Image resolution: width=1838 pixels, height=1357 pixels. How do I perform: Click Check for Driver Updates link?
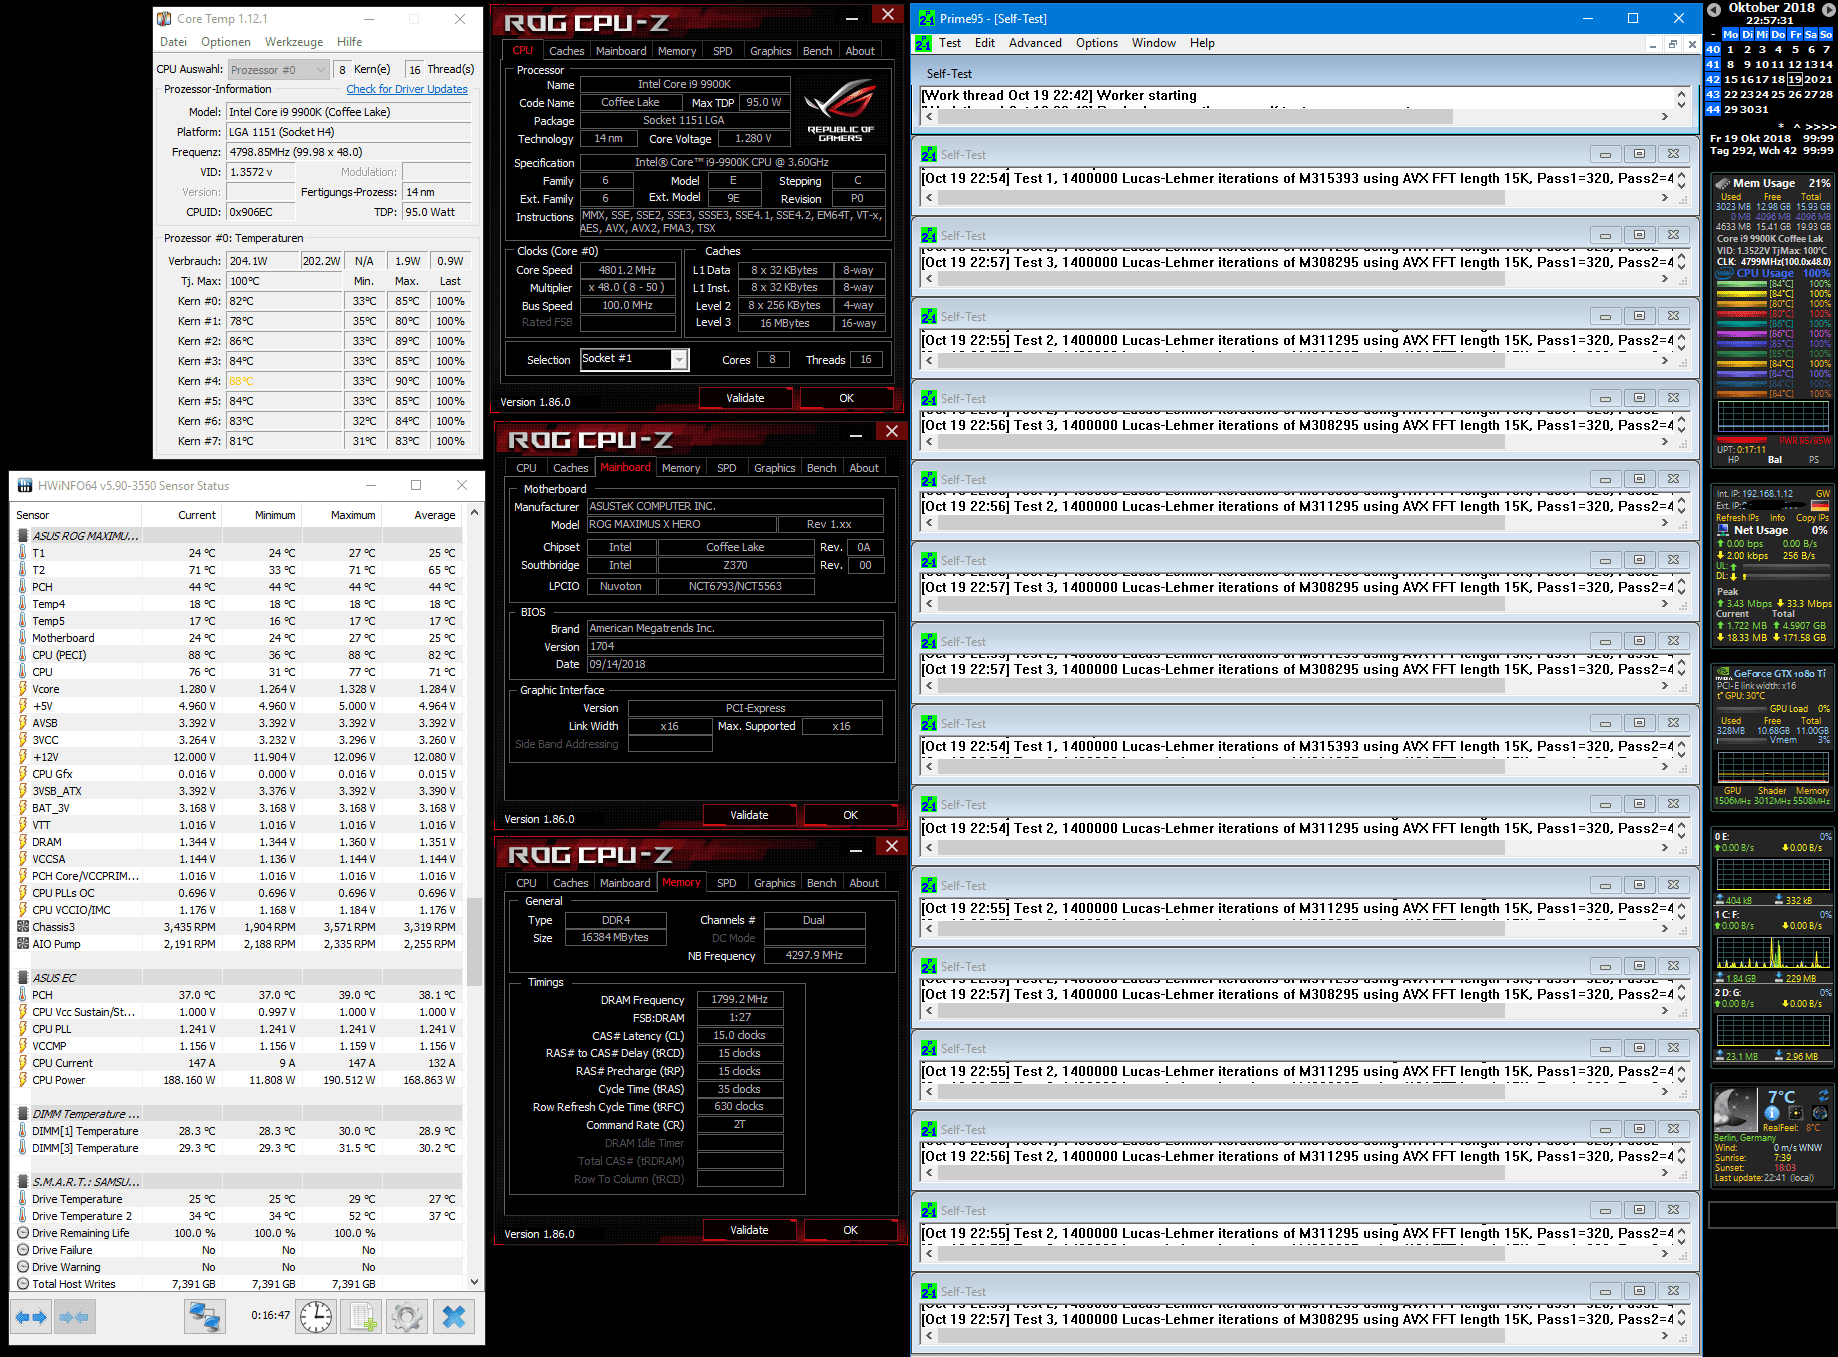407,89
